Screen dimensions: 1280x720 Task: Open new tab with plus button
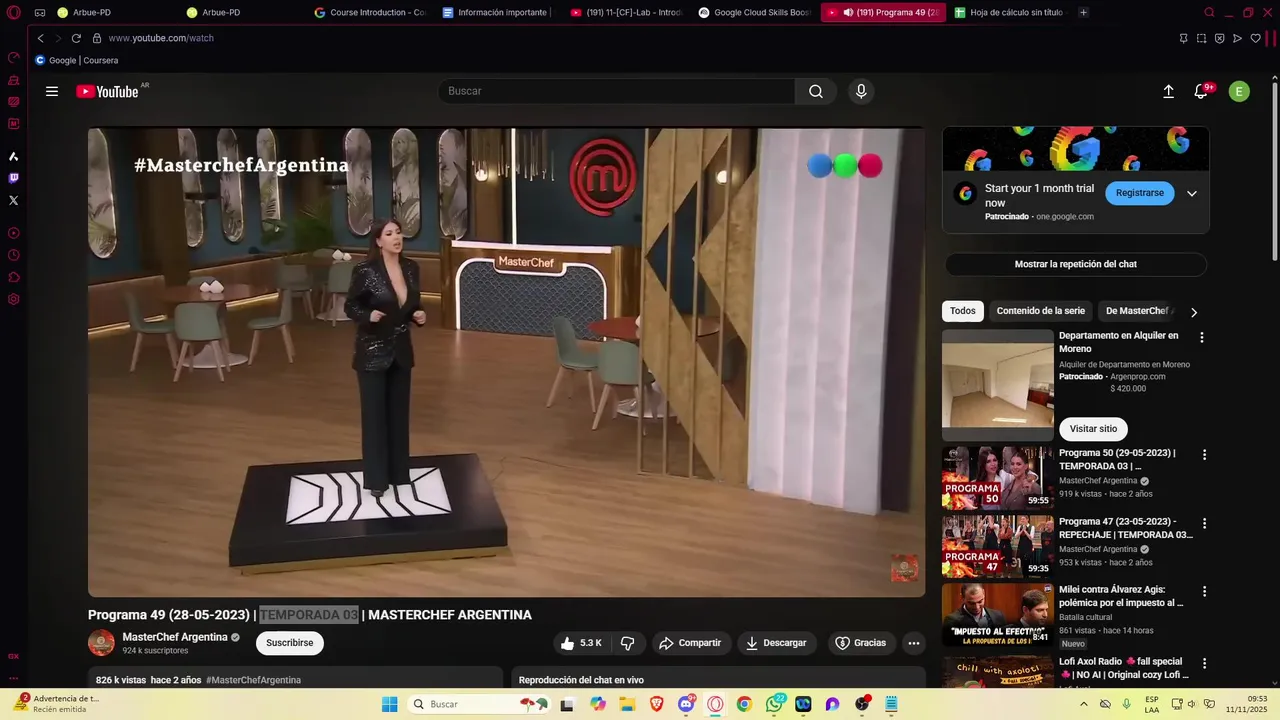click(1083, 13)
